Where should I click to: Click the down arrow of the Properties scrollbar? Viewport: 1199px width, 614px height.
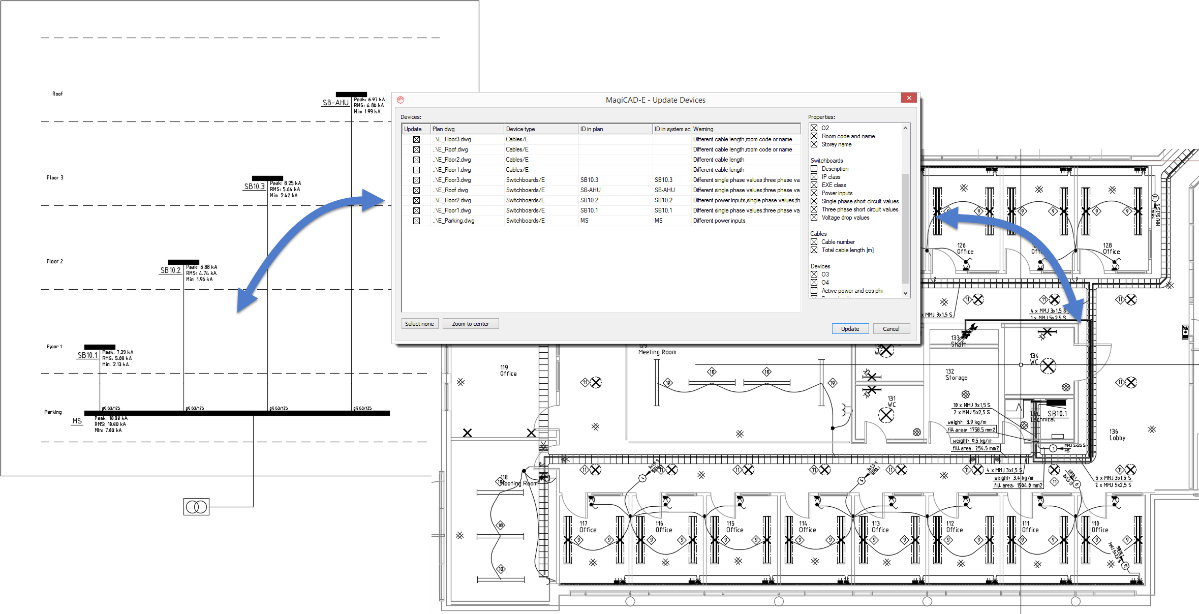[904, 293]
